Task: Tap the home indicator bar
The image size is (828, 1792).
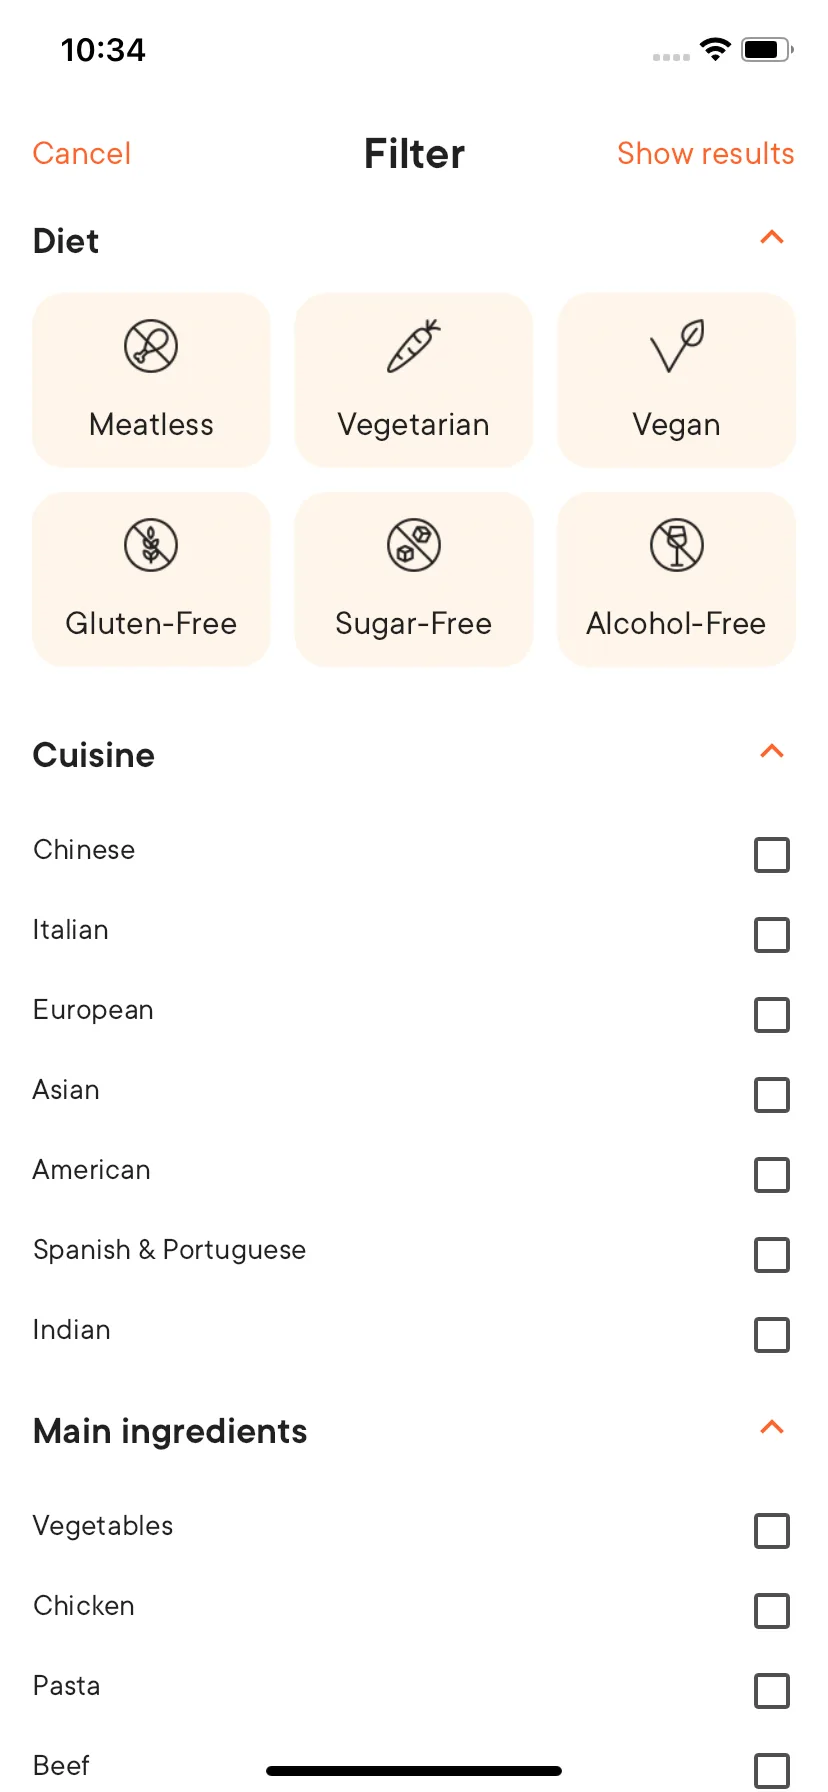Action: click(x=414, y=1771)
